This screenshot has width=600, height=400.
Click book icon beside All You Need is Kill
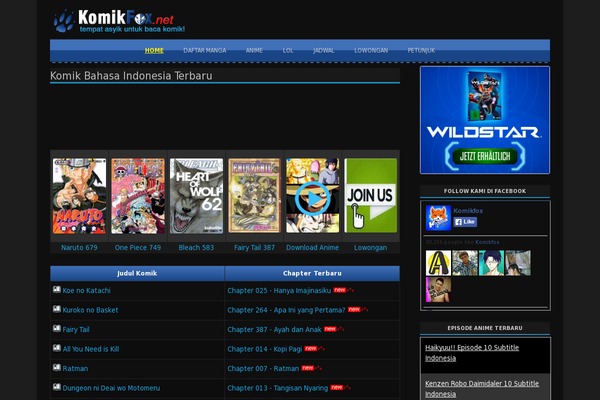pyautogui.click(x=57, y=348)
